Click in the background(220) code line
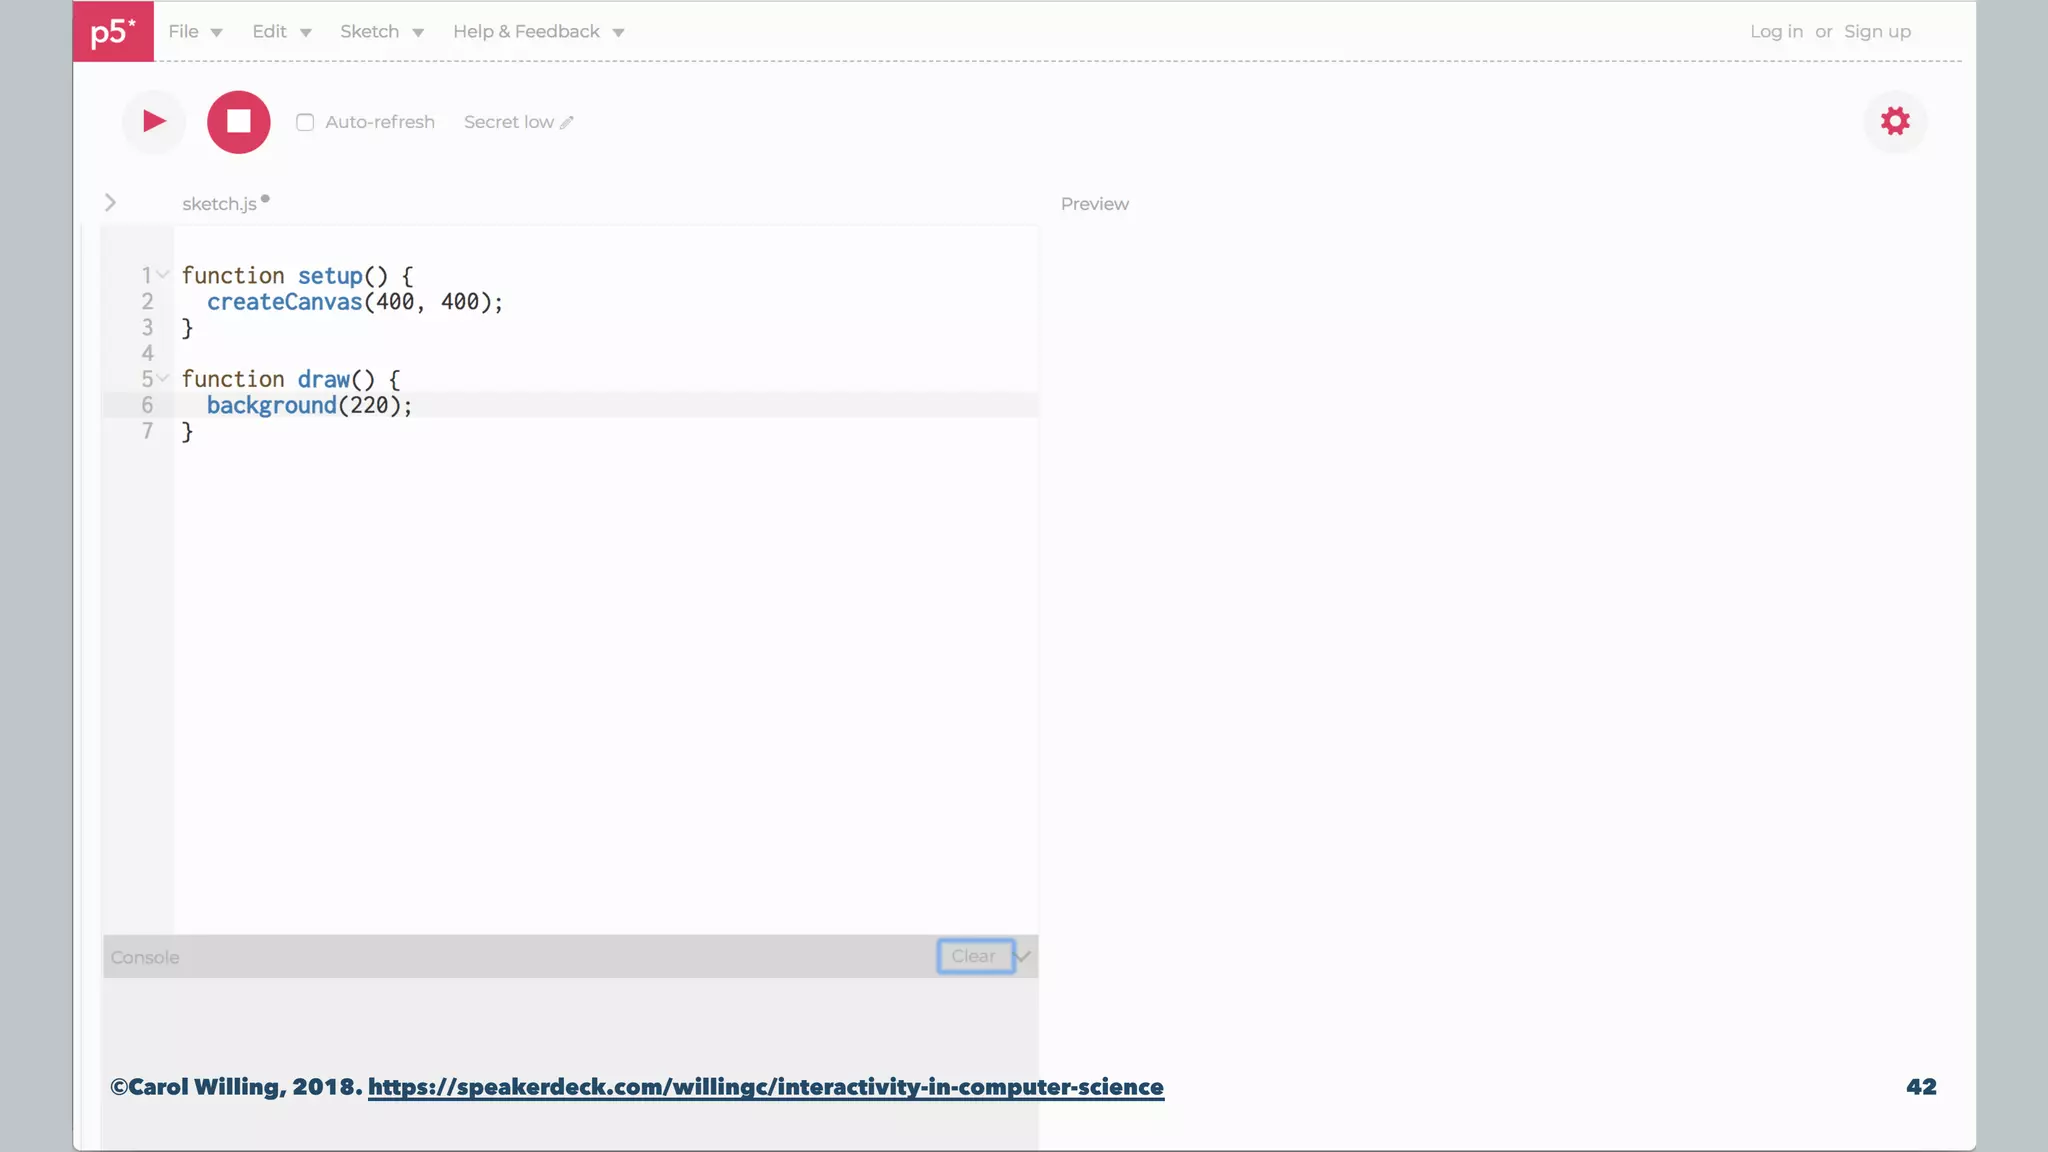The height and width of the screenshot is (1152, 2048). click(x=309, y=405)
